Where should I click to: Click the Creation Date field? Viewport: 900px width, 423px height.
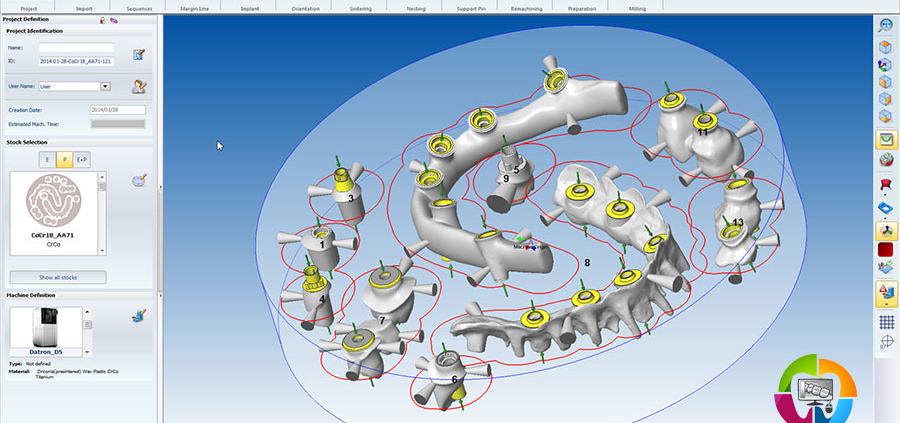118,110
